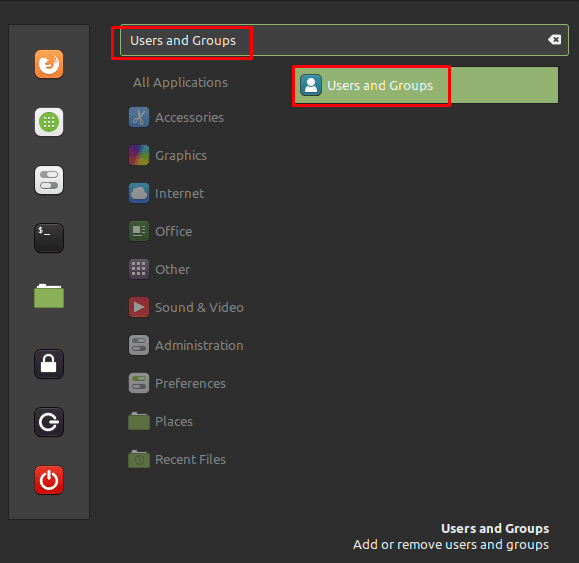Open the Office category
The height and width of the screenshot is (563, 579).
[161, 231]
